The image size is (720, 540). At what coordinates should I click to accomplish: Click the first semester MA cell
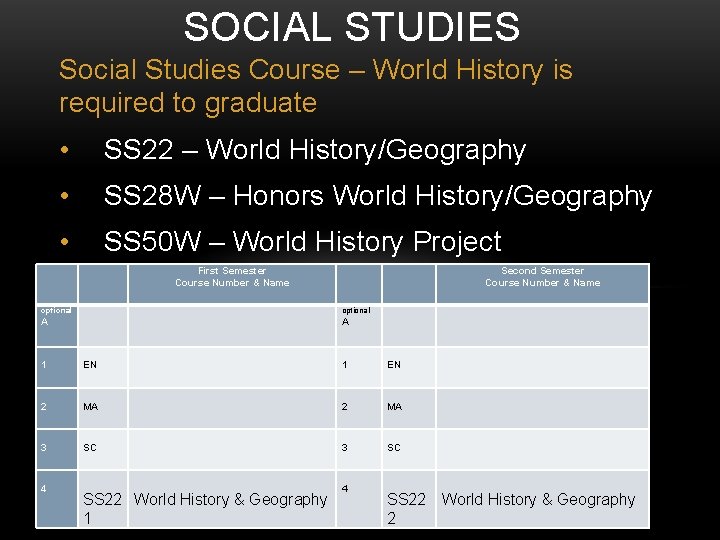pyautogui.click(x=103, y=408)
